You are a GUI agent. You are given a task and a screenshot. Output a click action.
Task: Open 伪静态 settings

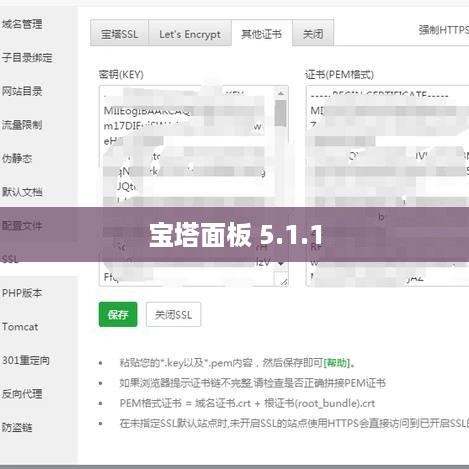coord(17,158)
